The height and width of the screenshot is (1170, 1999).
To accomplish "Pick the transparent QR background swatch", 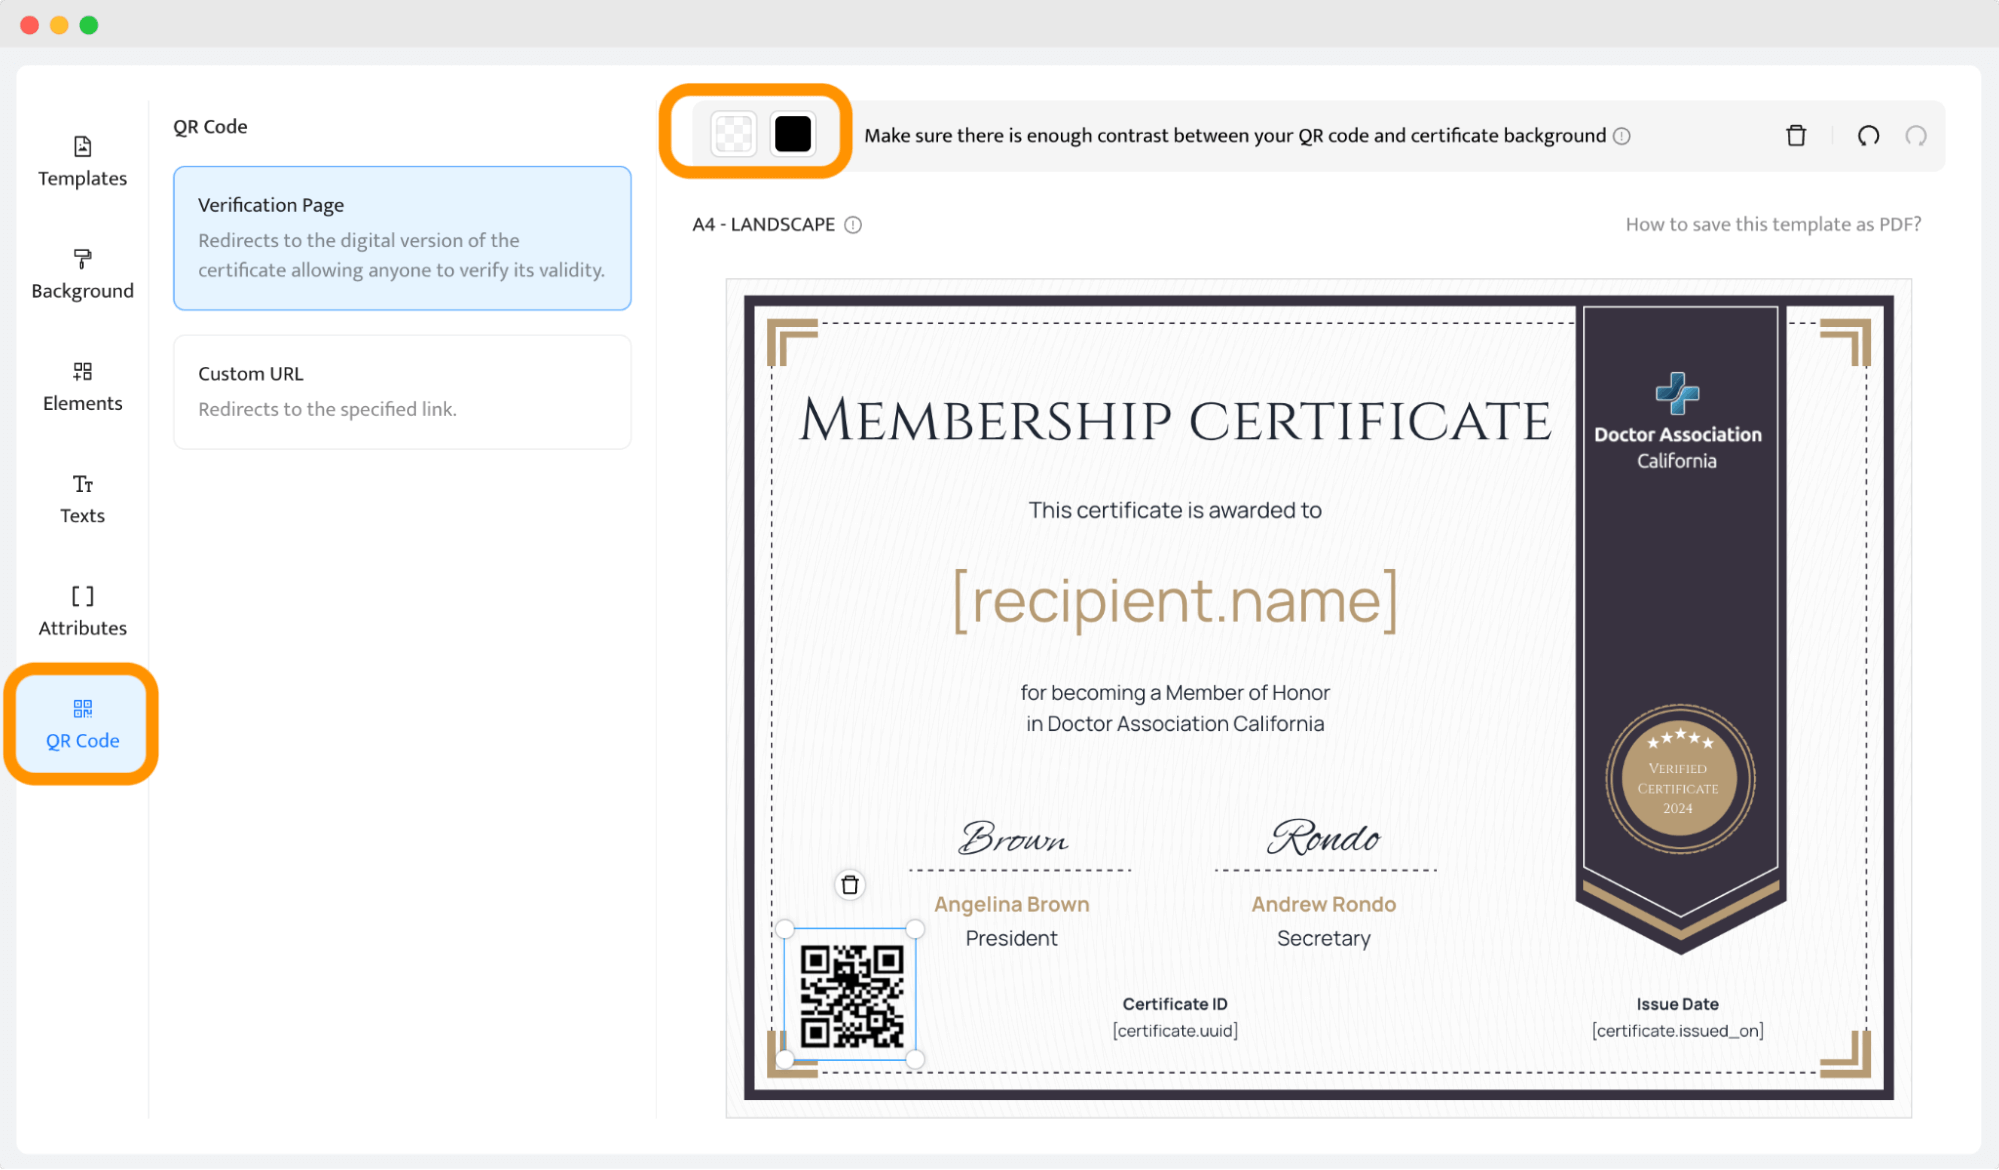I will click(x=733, y=134).
